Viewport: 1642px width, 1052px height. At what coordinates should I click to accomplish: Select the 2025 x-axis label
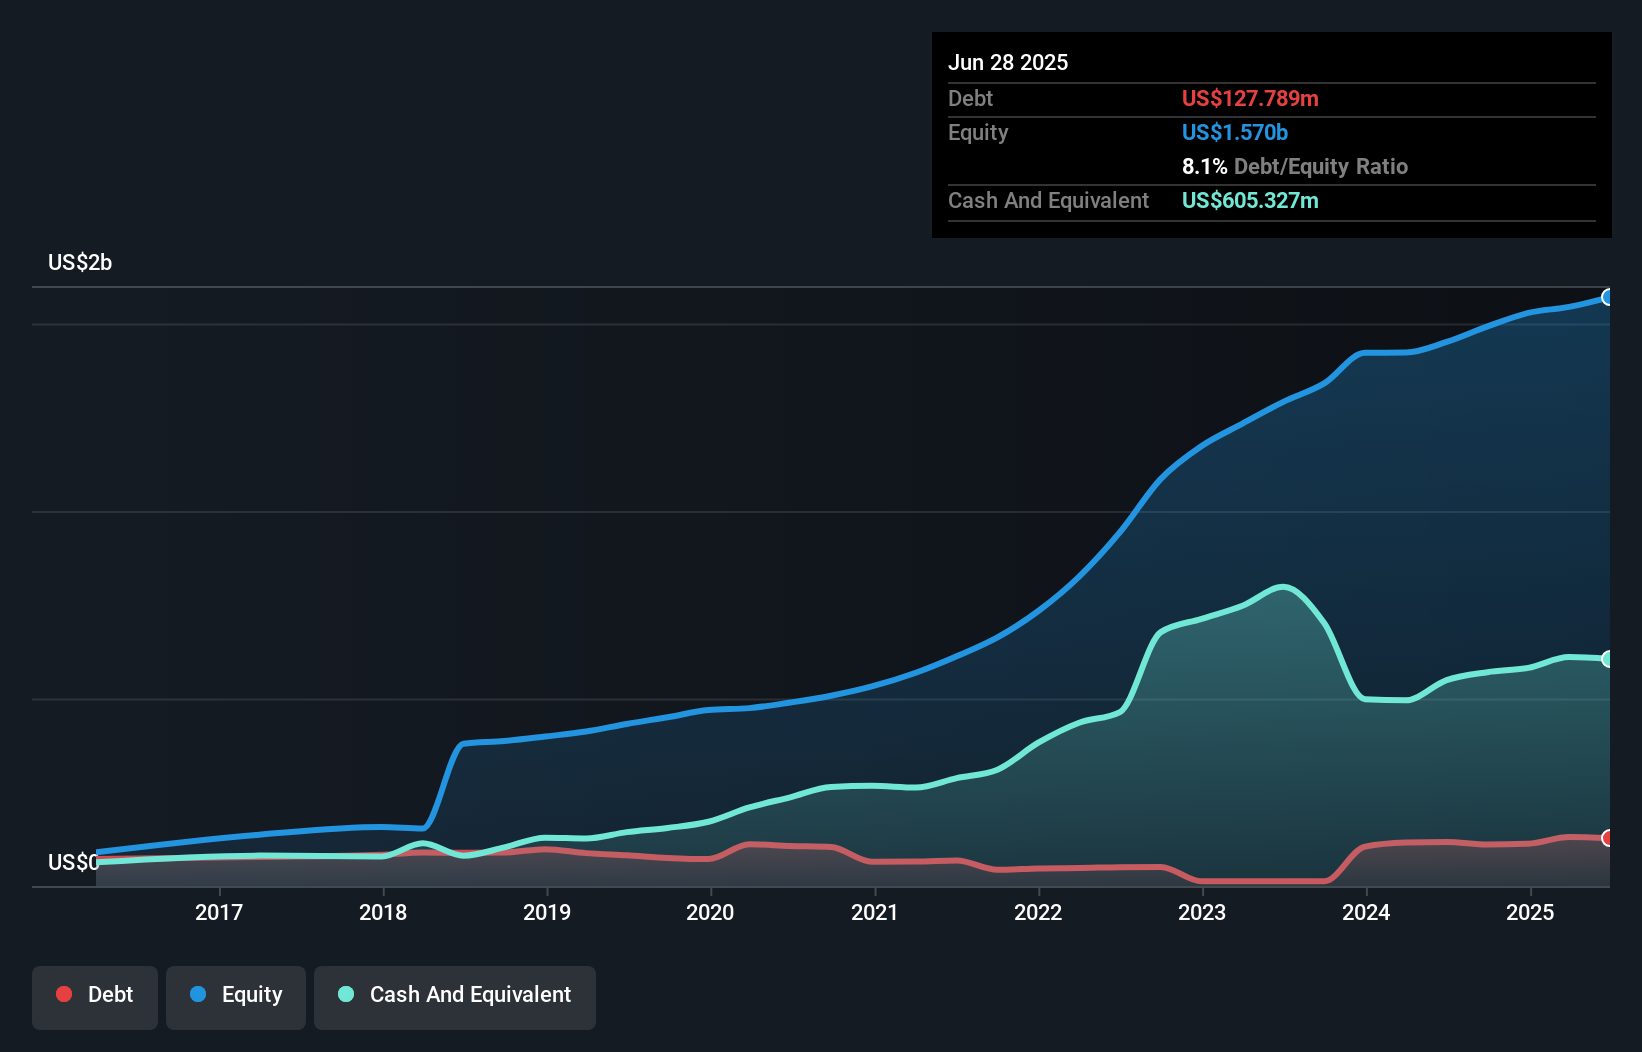[x=1530, y=912]
